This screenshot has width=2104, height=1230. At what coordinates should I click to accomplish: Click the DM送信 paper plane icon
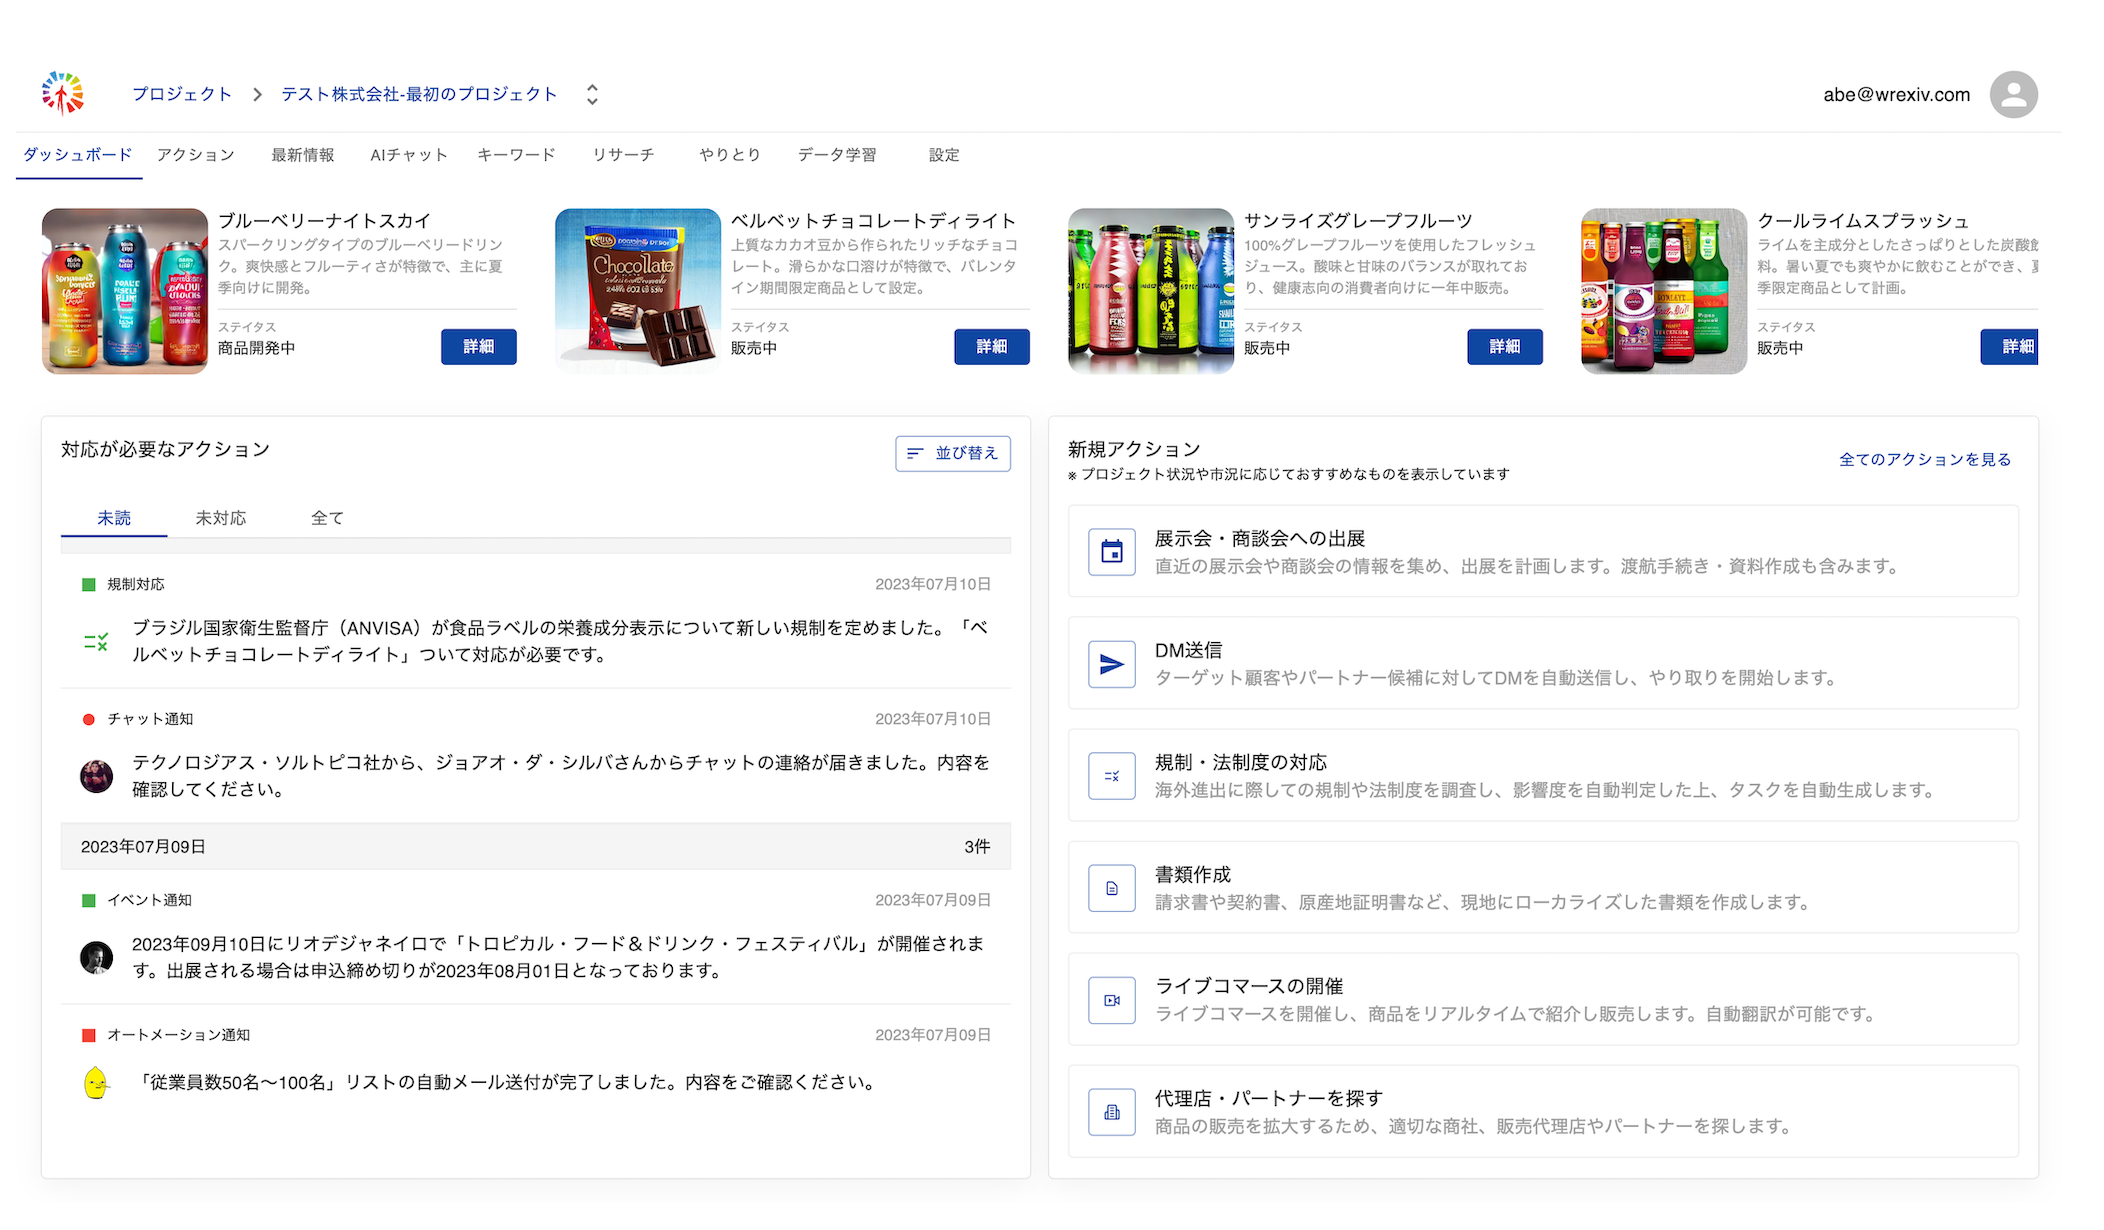[1111, 664]
